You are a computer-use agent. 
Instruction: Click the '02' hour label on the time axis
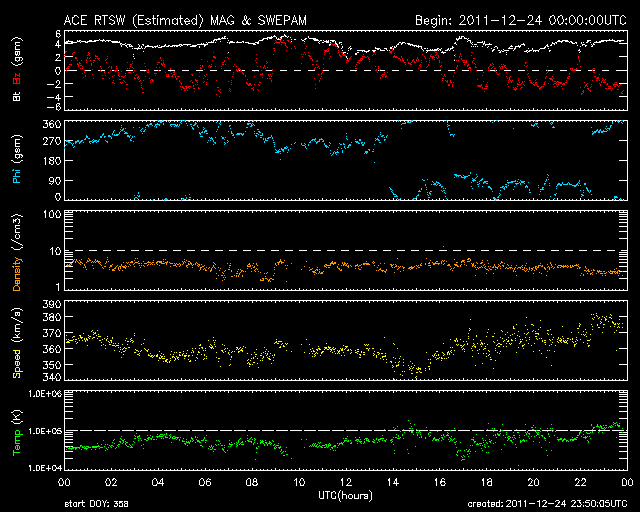tap(111, 483)
